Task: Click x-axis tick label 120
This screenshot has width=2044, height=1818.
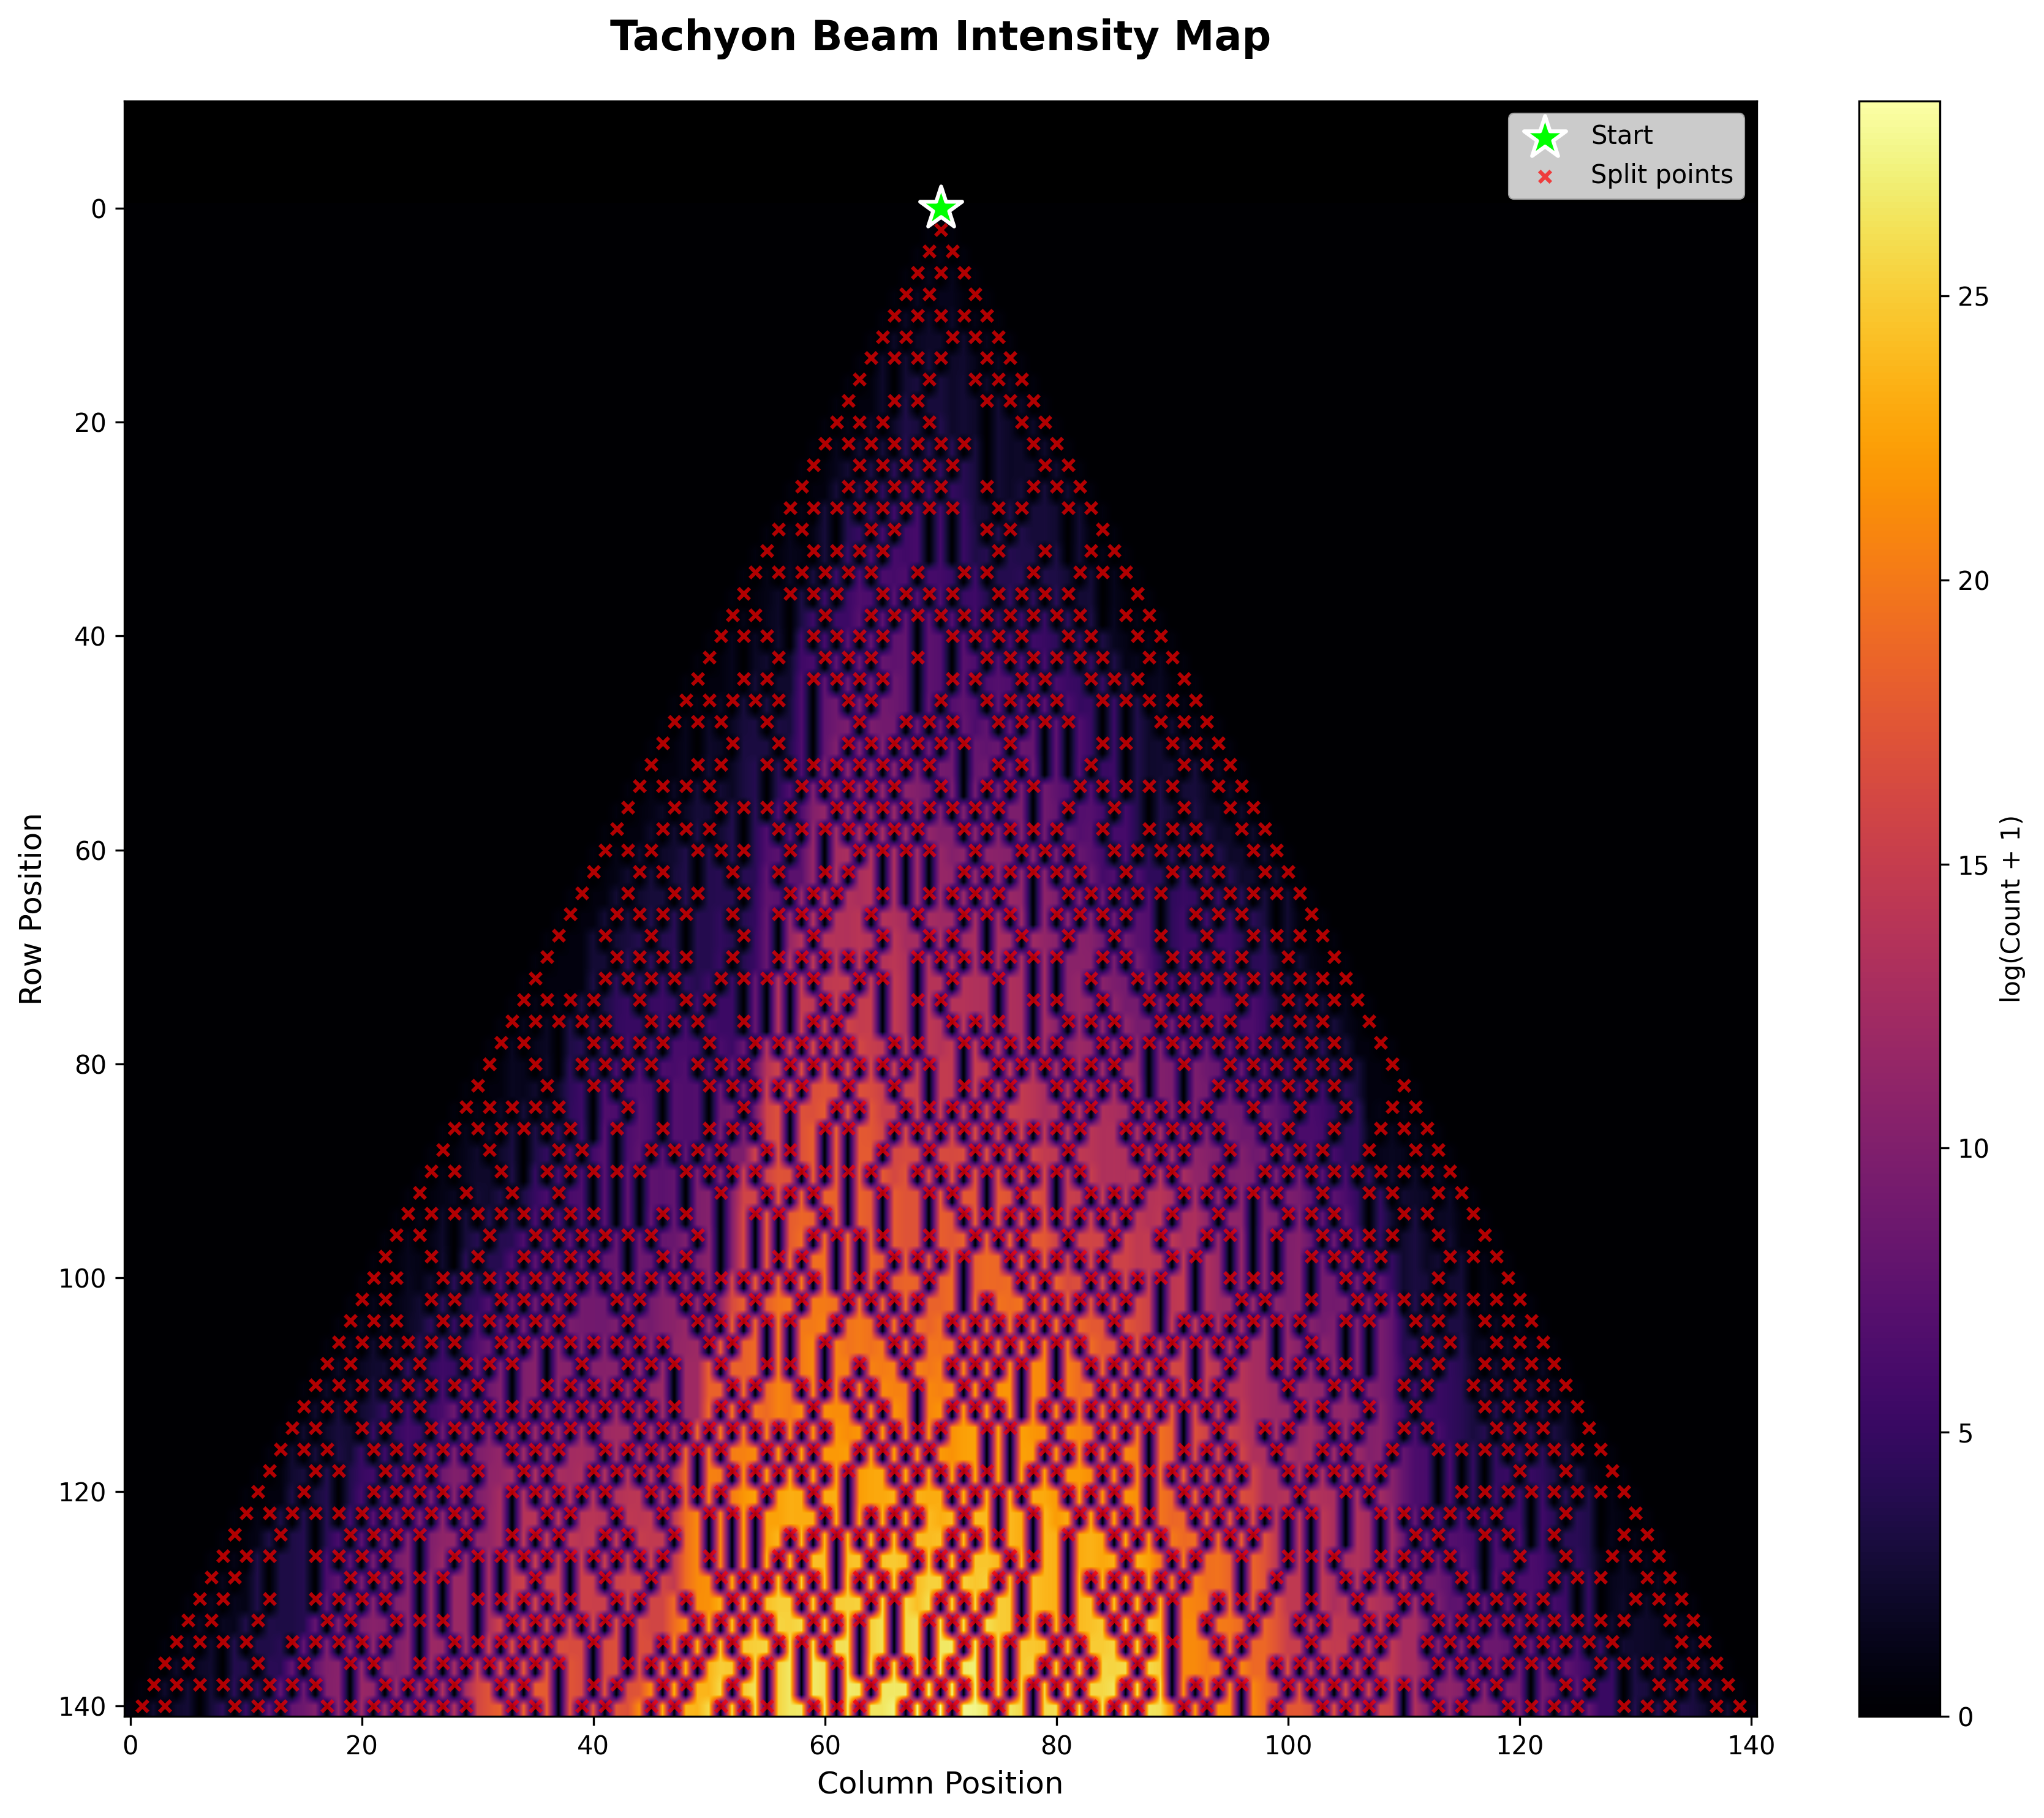Action: tap(1519, 1745)
